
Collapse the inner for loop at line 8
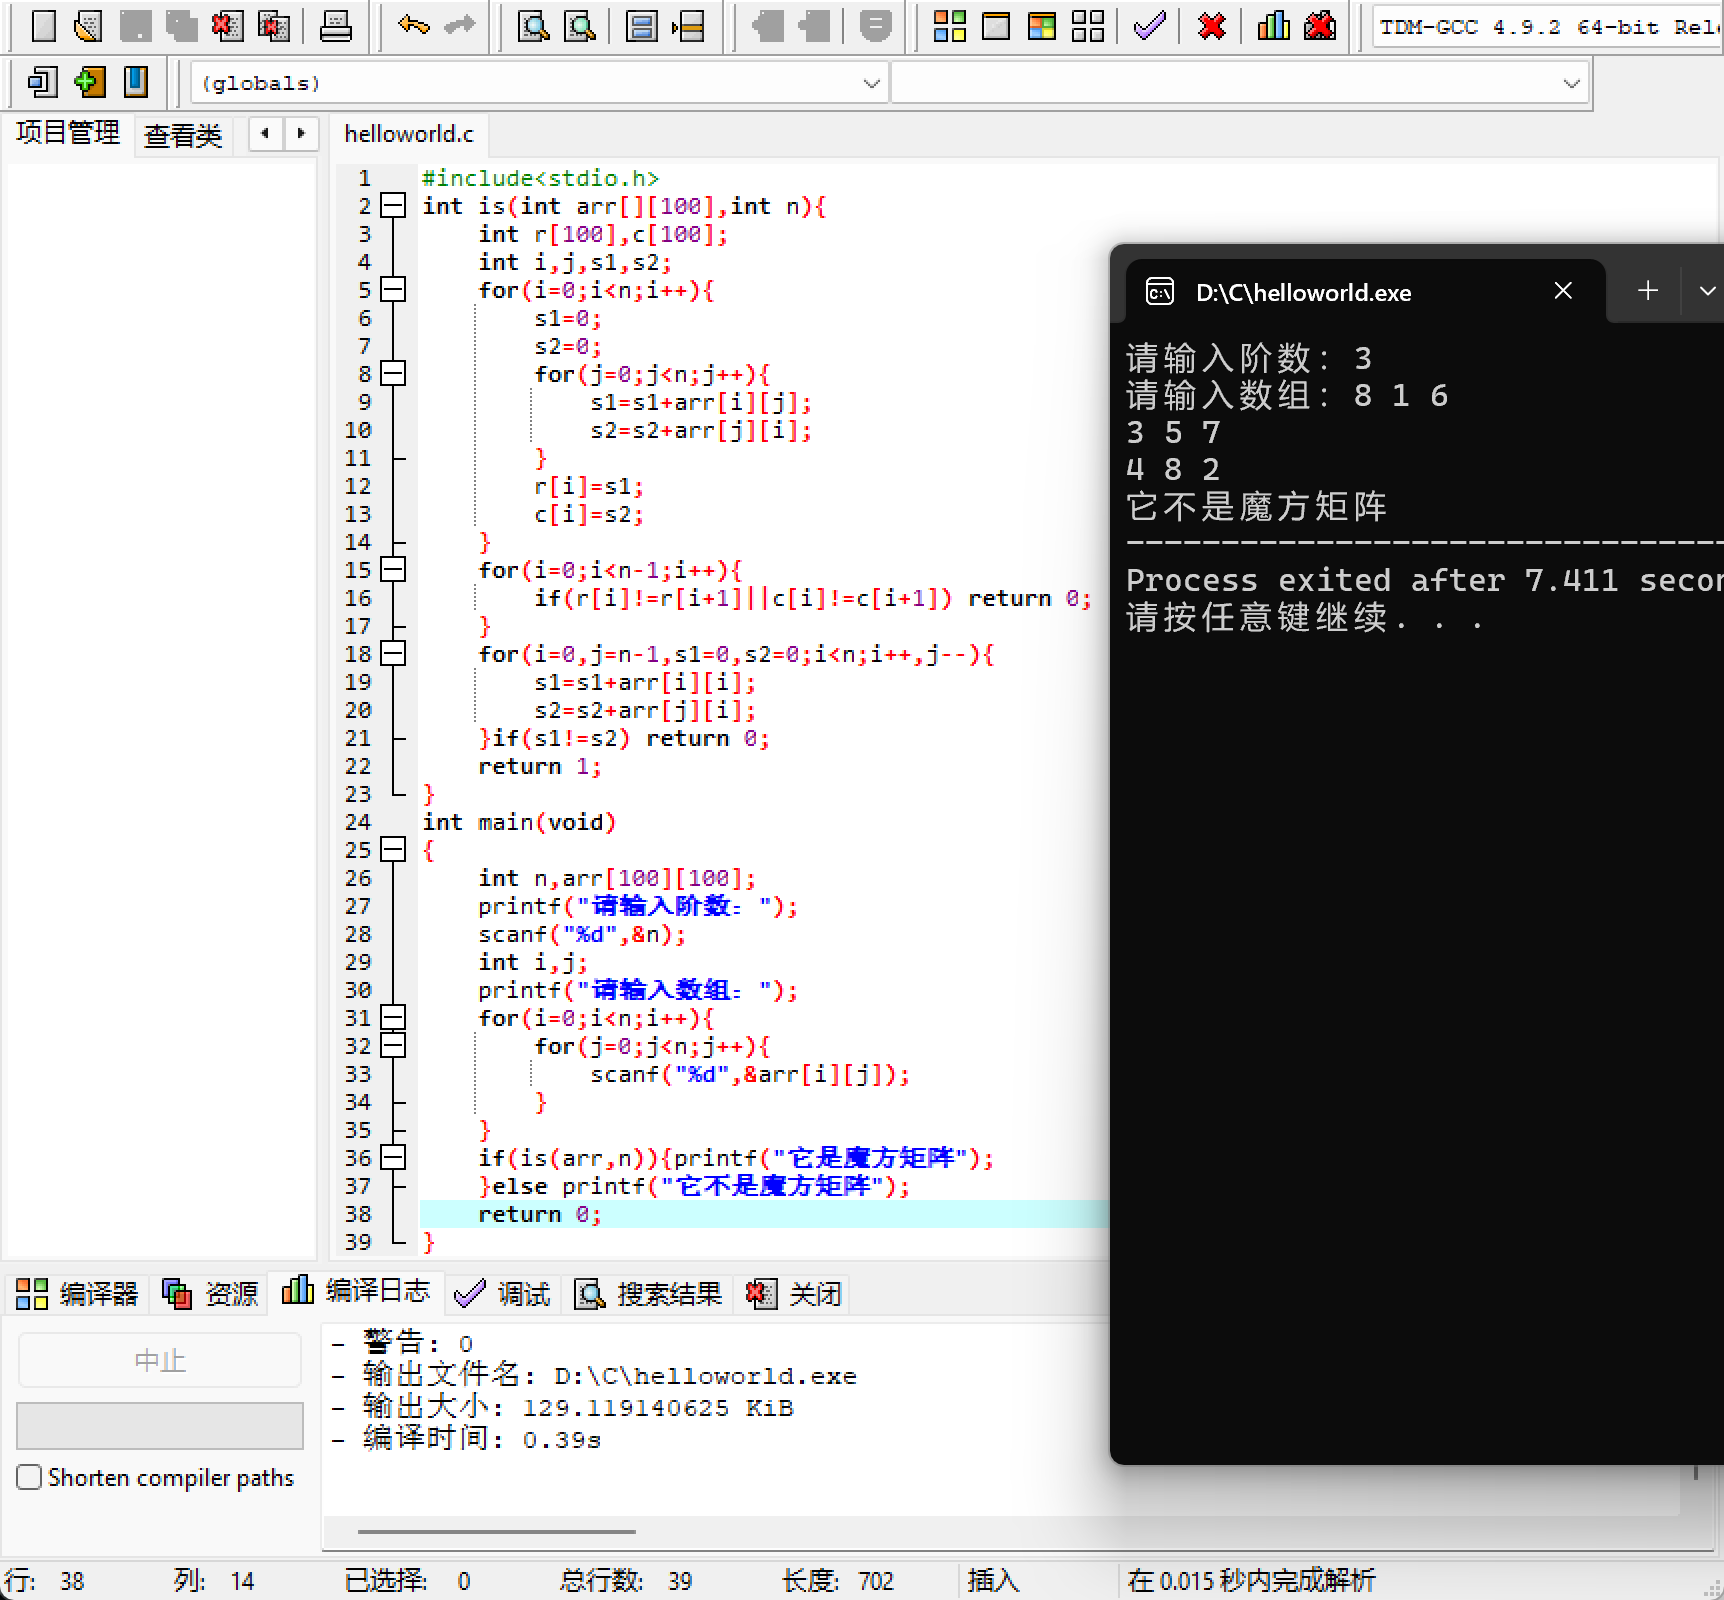[394, 374]
